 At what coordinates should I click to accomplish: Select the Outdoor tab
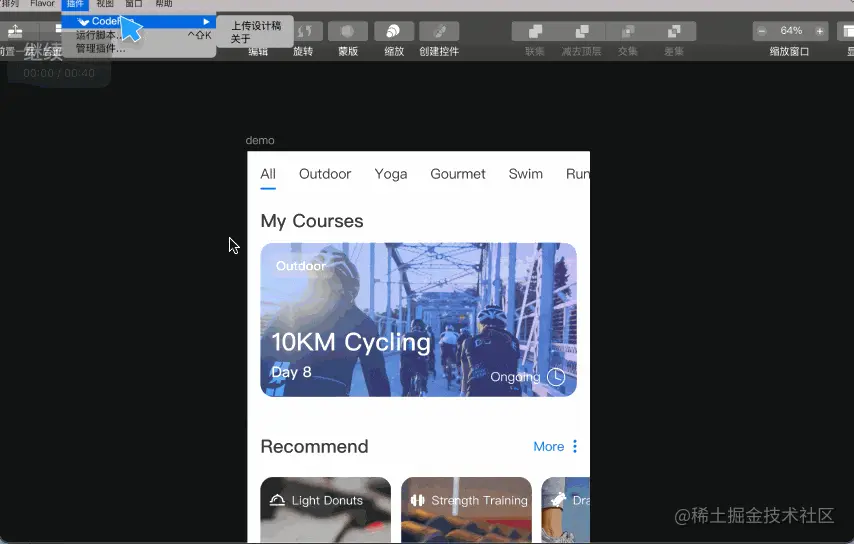point(325,174)
